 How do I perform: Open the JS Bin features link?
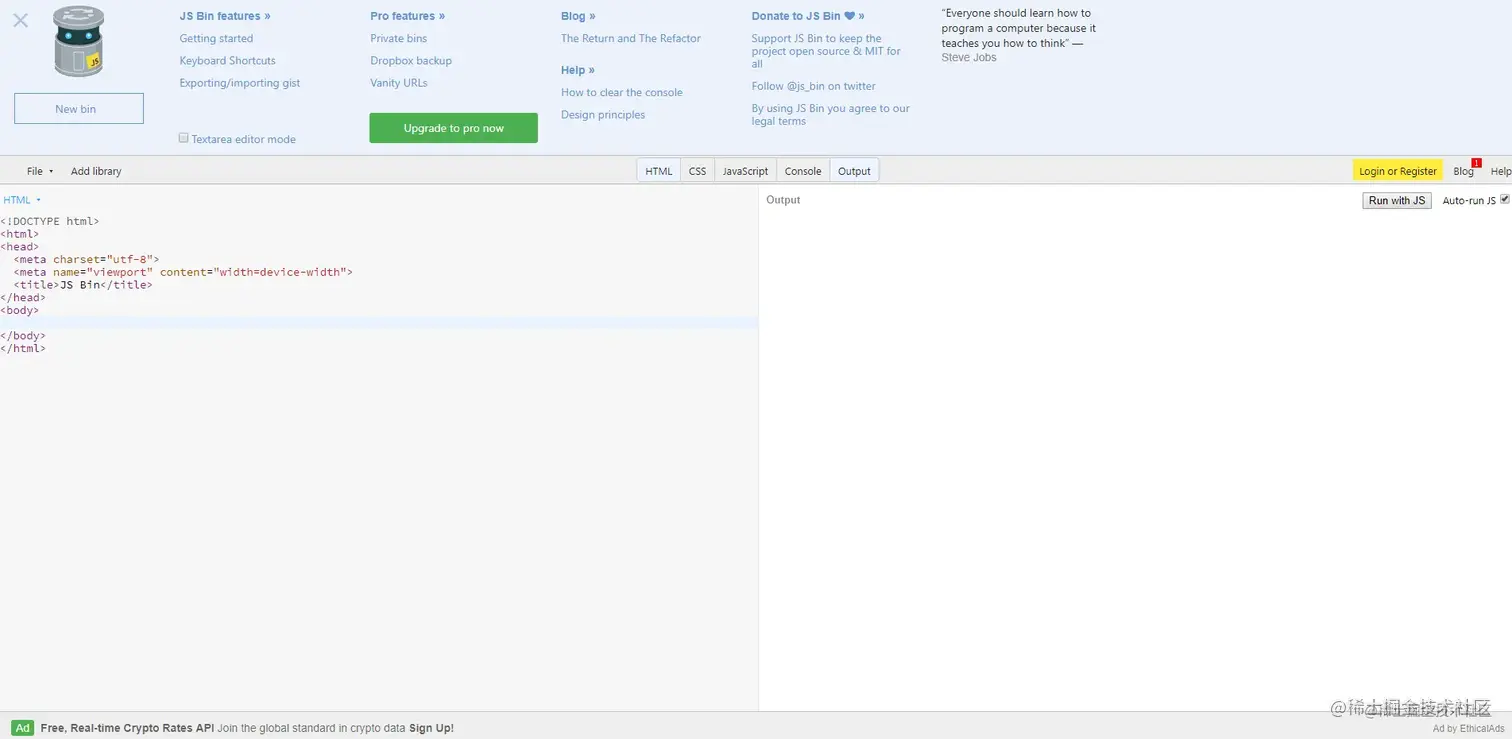[x=225, y=16]
